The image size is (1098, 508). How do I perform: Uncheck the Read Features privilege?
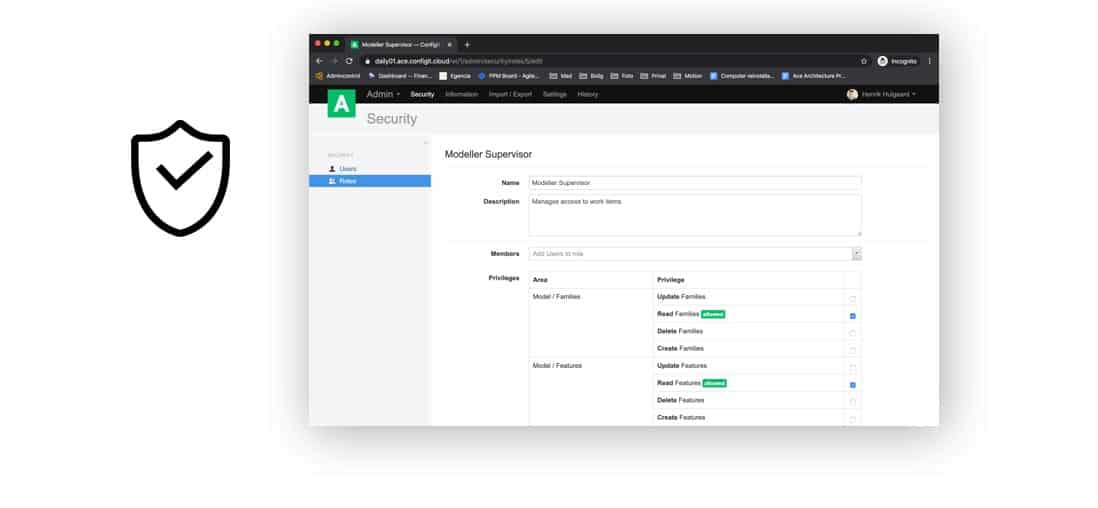coord(852,384)
